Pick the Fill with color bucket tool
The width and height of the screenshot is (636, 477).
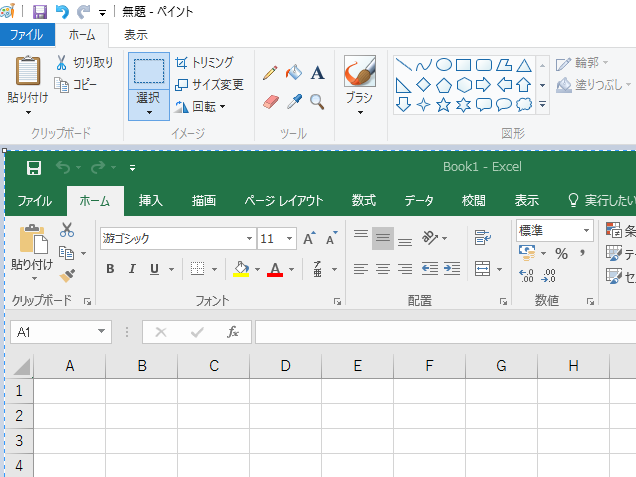[x=293, y=73]
